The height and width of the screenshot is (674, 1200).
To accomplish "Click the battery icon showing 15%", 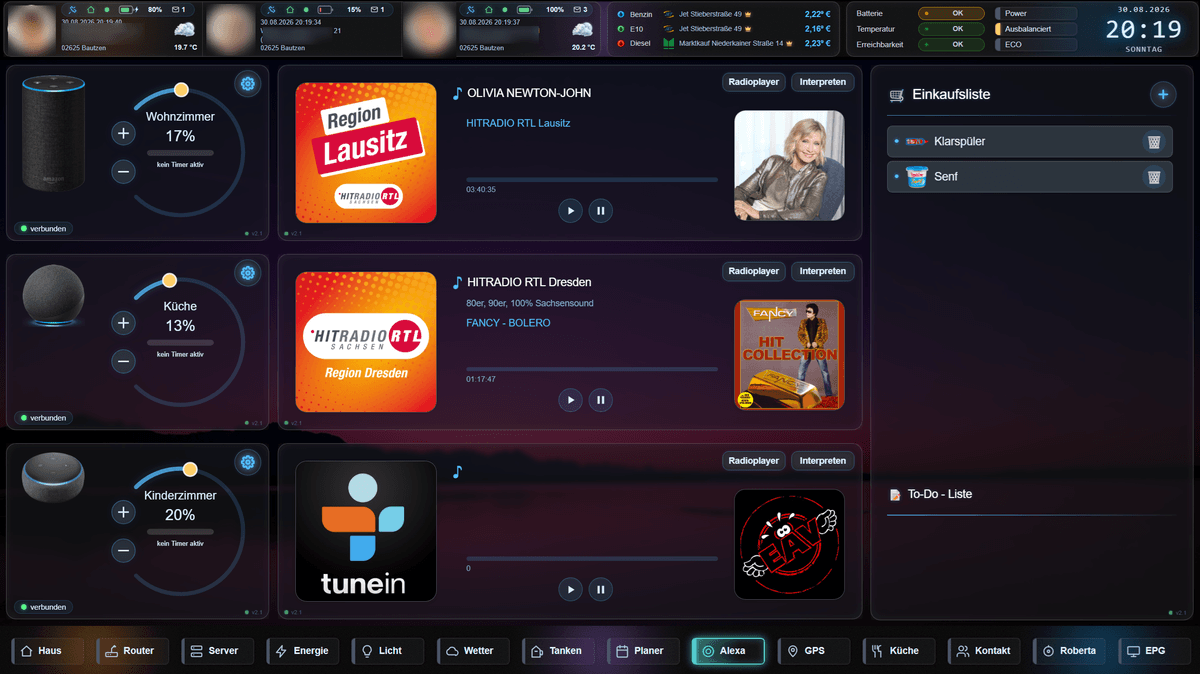I will [327, 10].
